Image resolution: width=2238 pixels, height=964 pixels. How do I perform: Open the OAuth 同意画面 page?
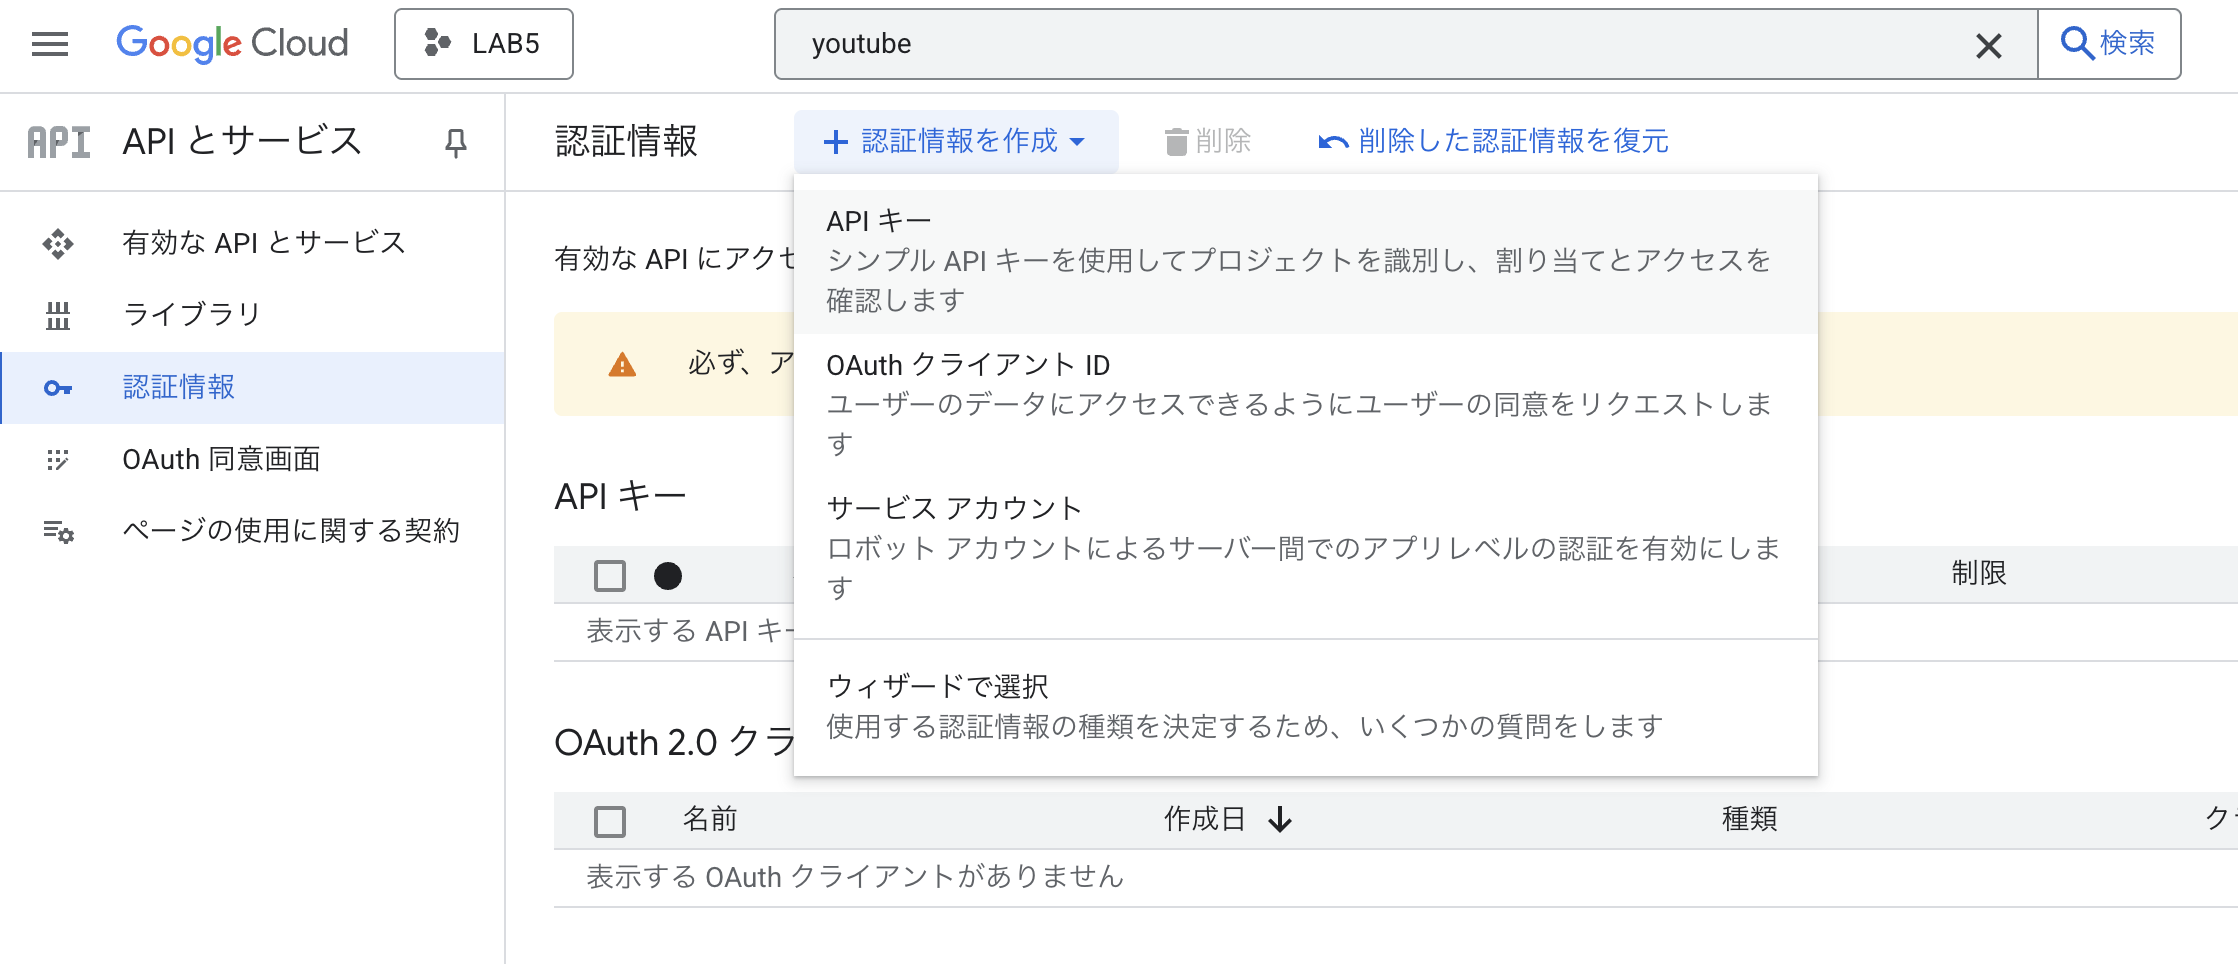click(x=221, y=459)
